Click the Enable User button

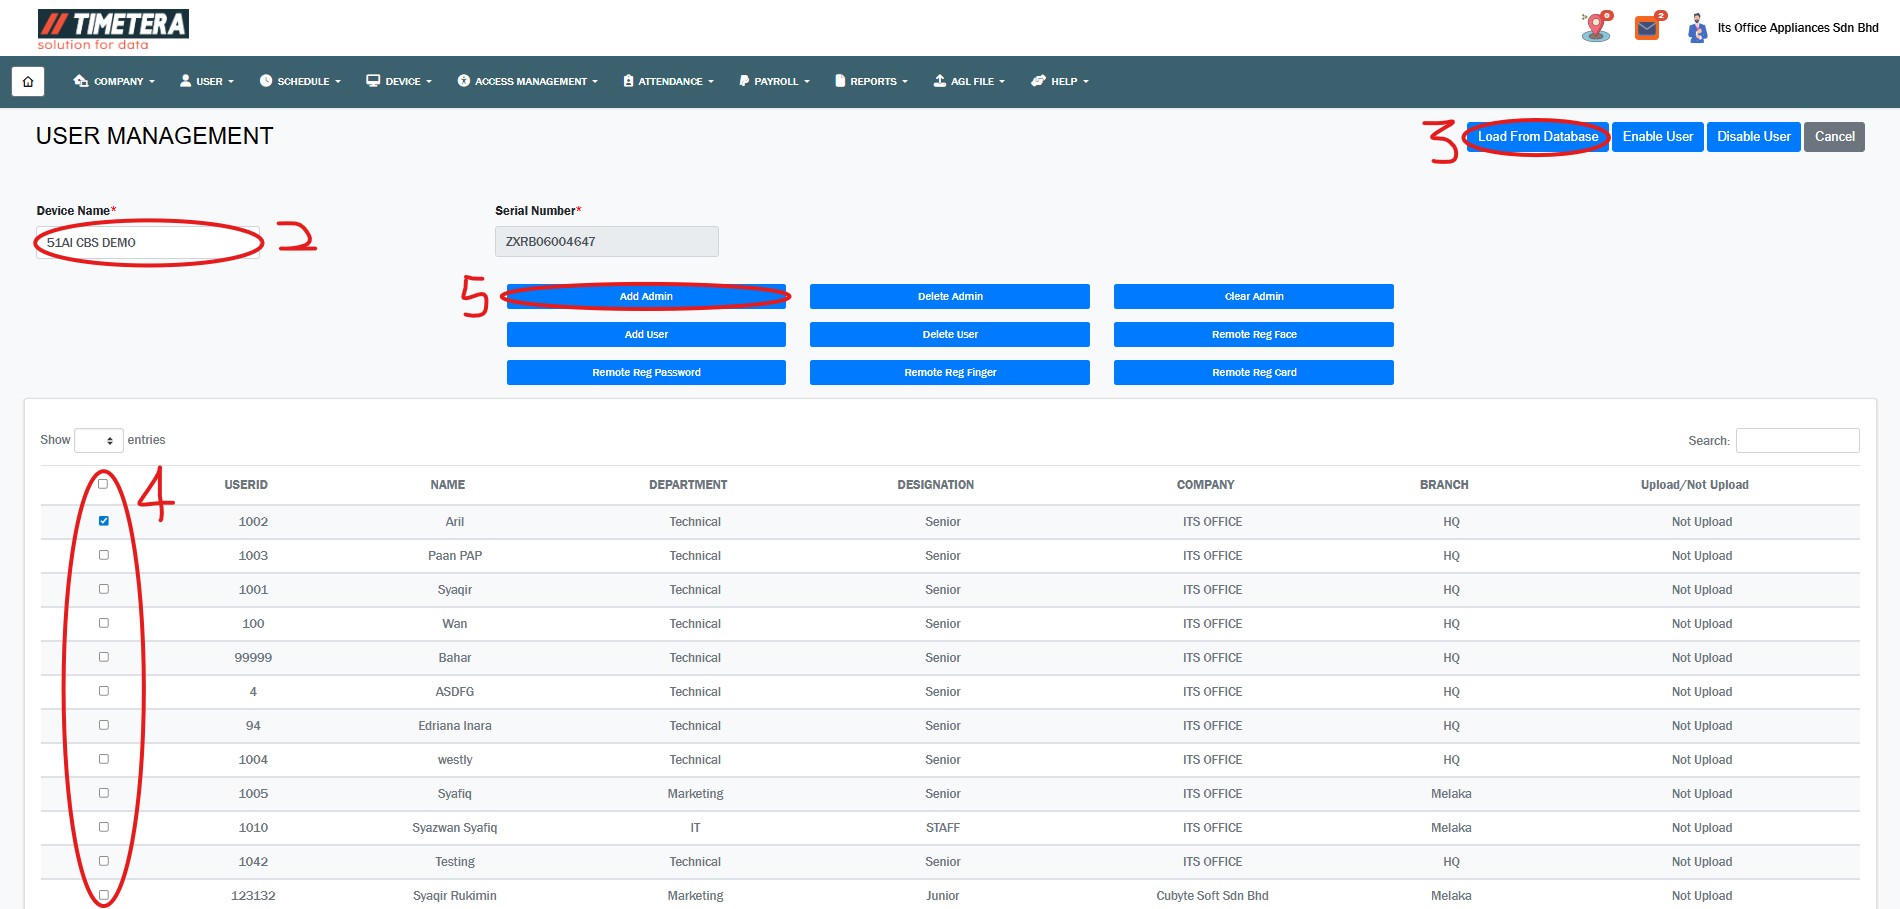pos(1657,137)
